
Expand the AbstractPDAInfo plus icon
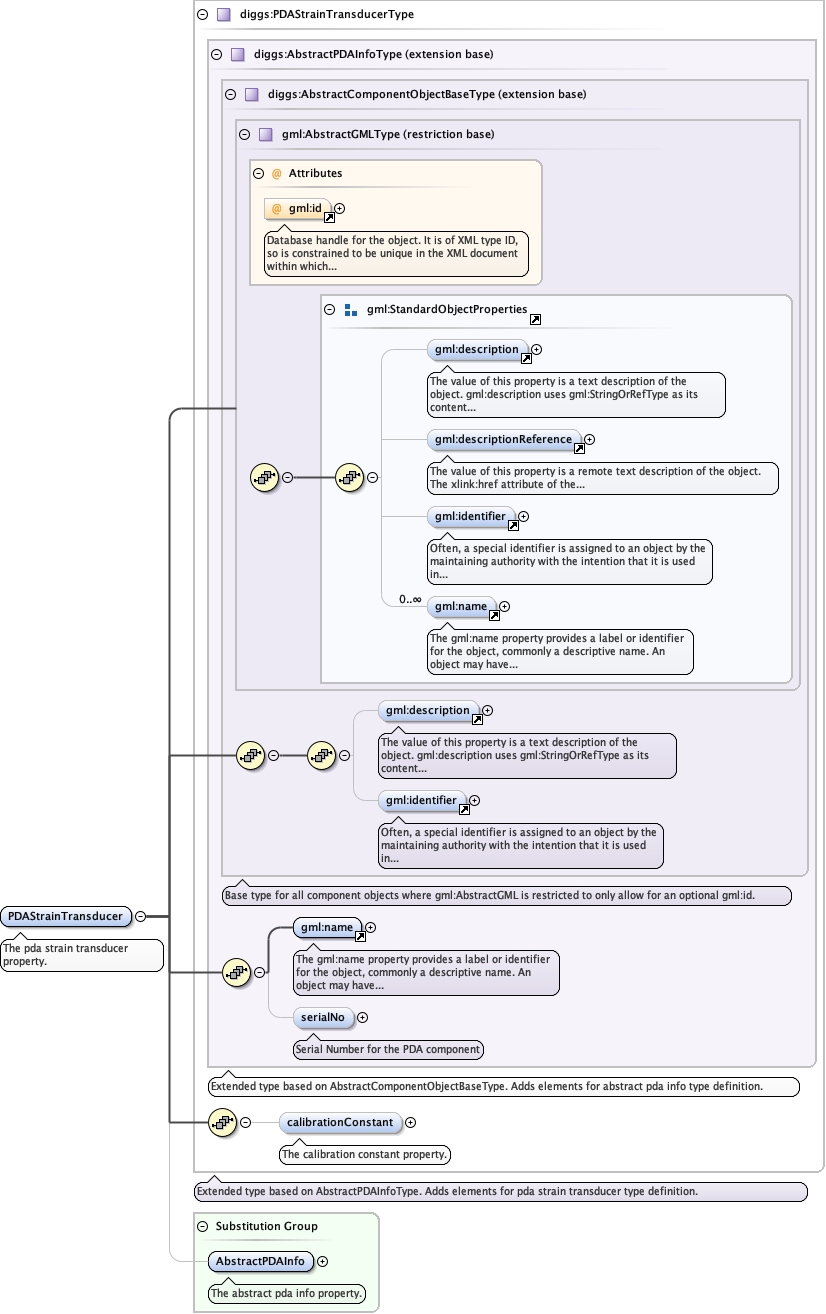point(322,1262)
